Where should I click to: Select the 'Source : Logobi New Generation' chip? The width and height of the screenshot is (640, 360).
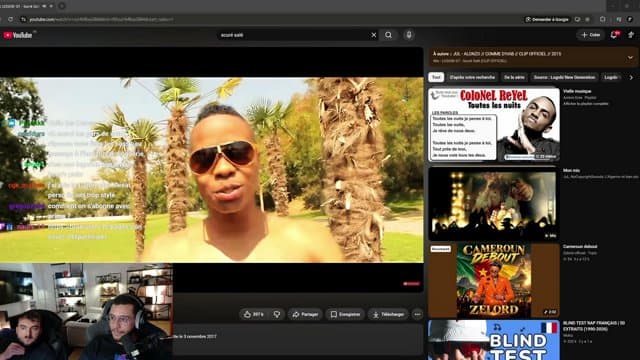tap(564, 77)
